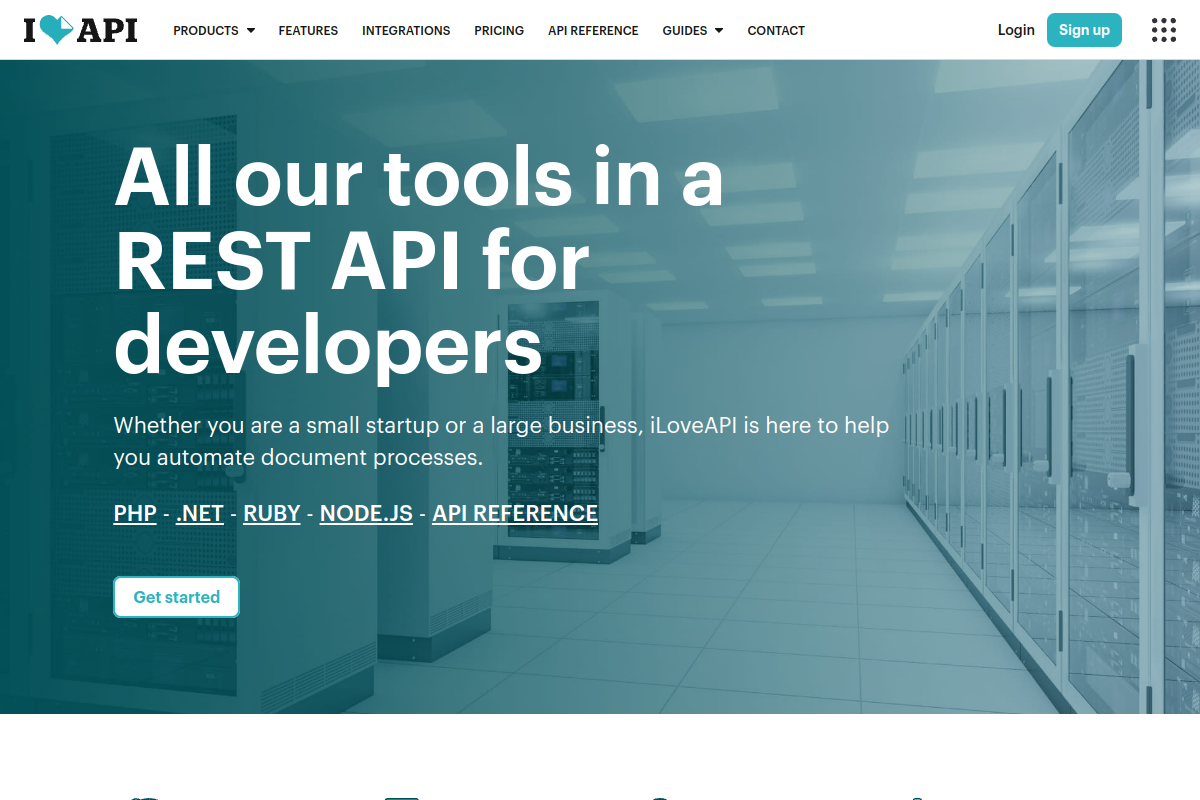Viewport: 1200px width, 800px height.
Task: Open the NODE.JS library link
Action: click(x=366, y=513)
